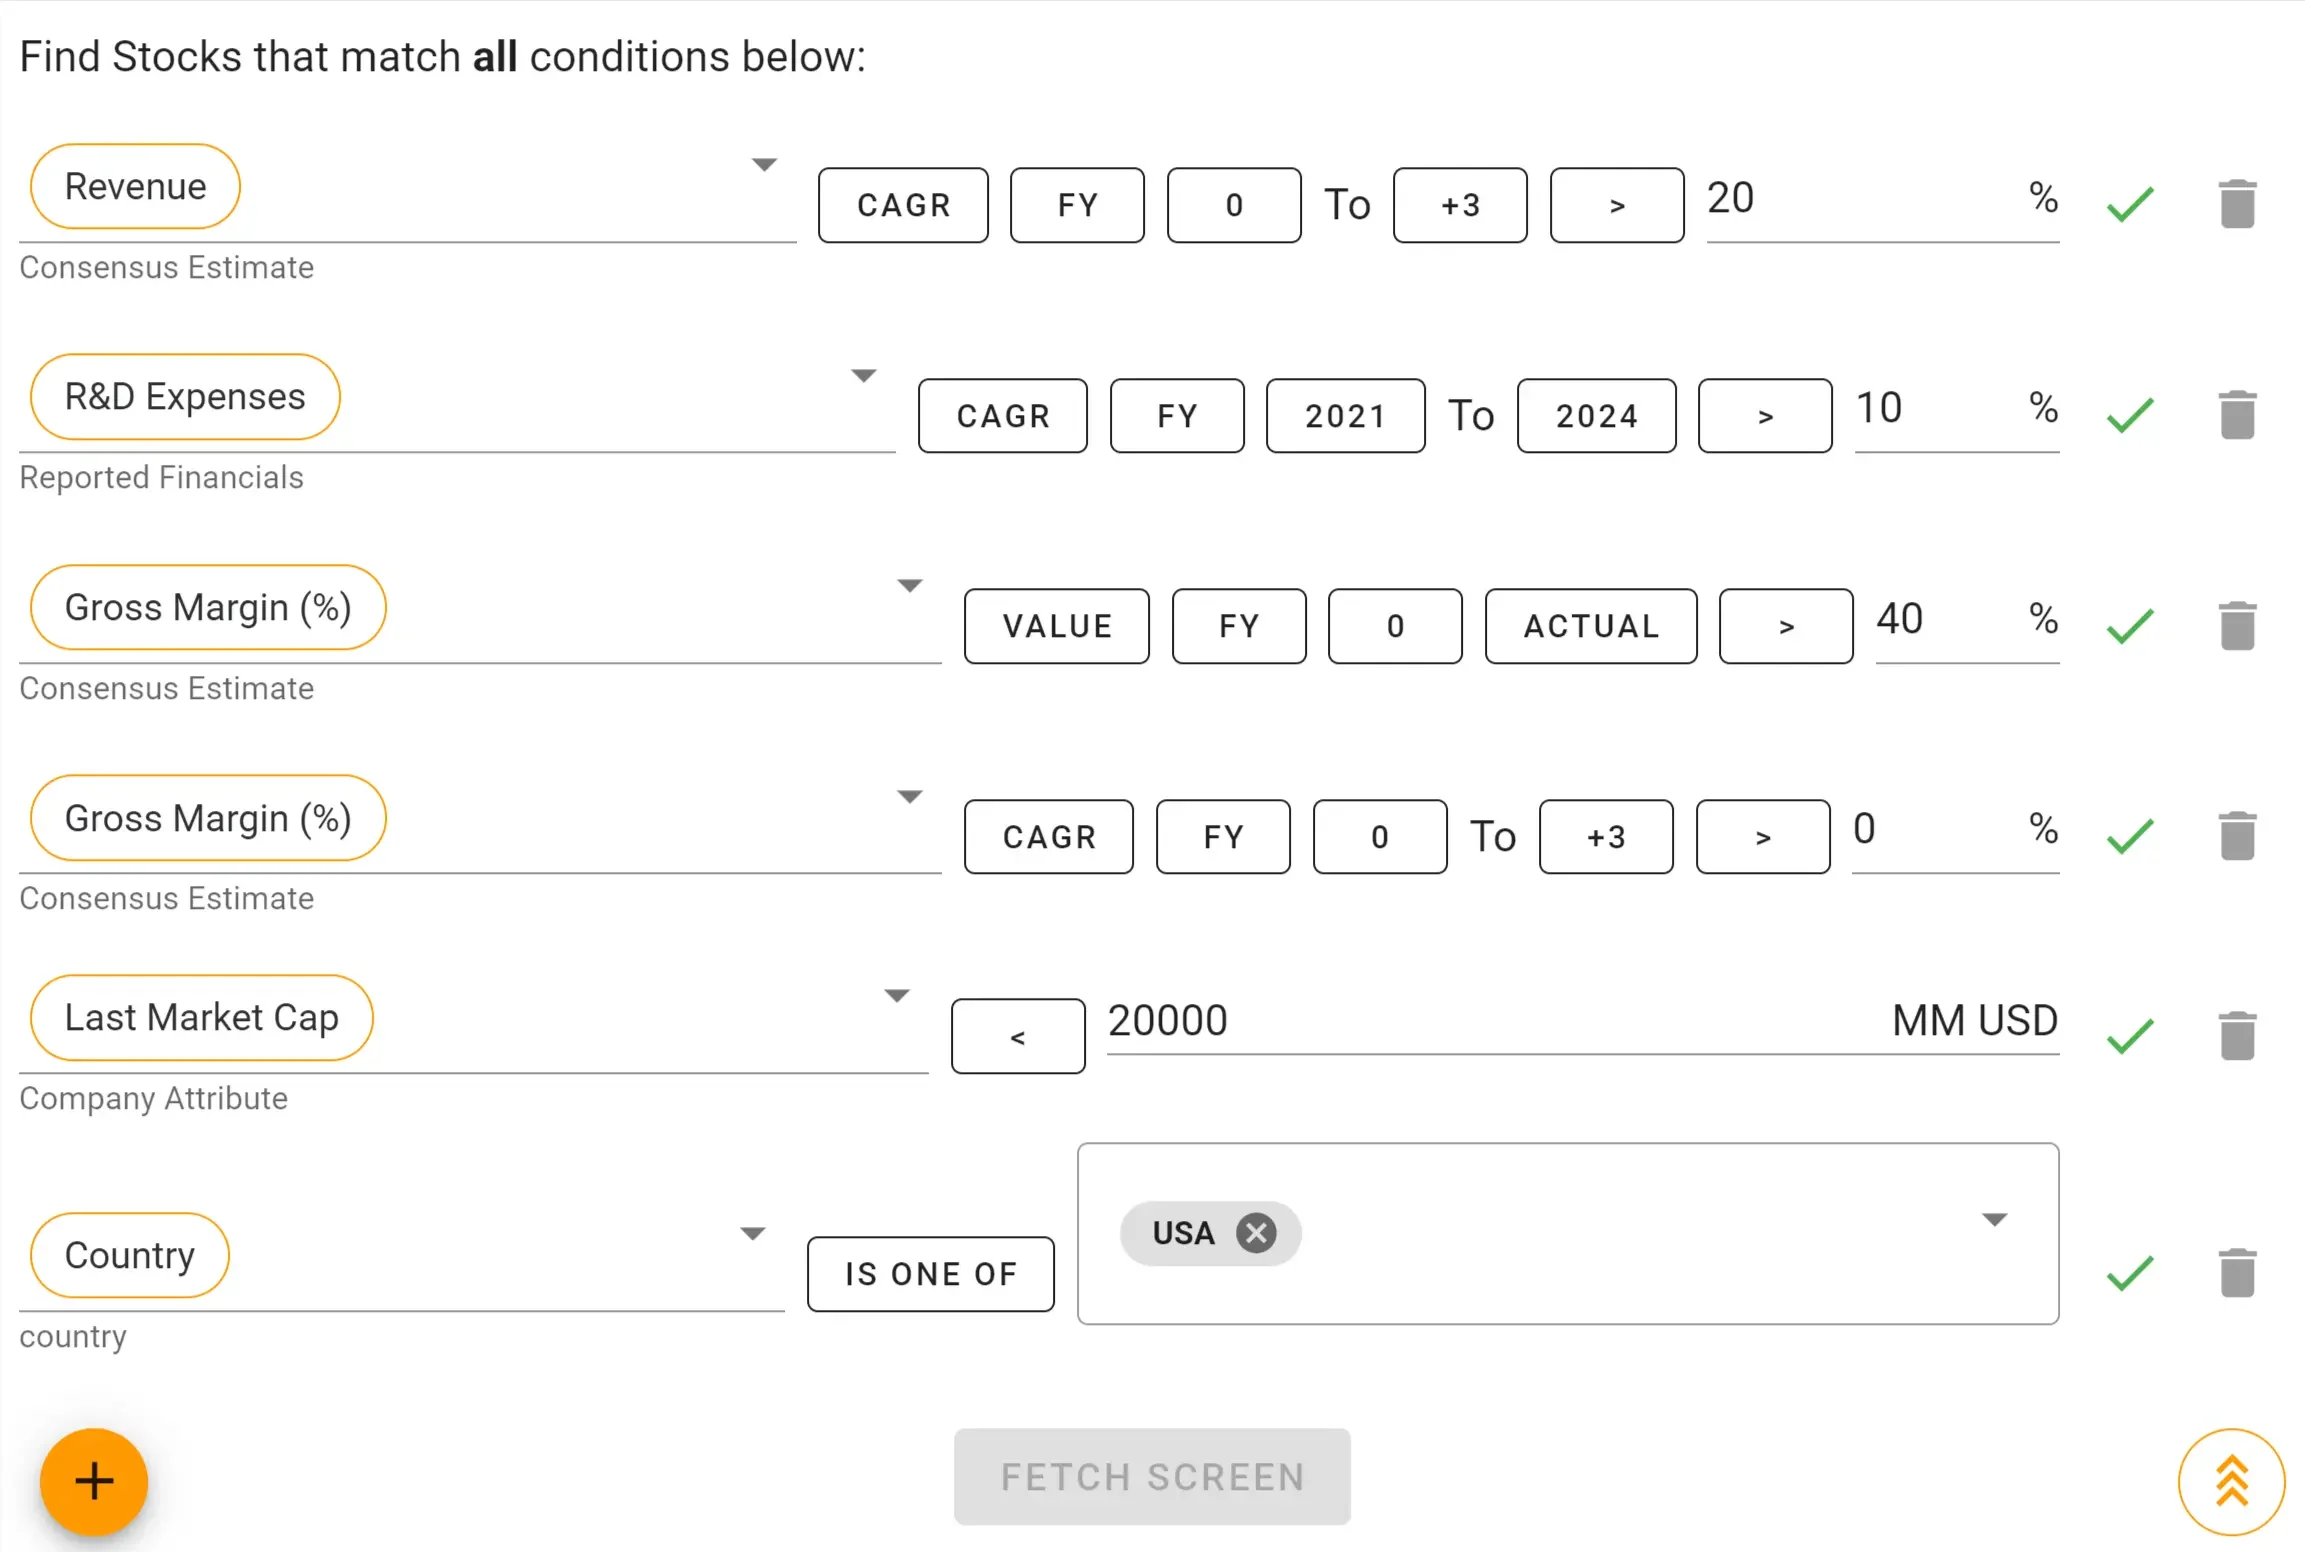Open the Revenue metric dropdown arrow

(764, 165)
